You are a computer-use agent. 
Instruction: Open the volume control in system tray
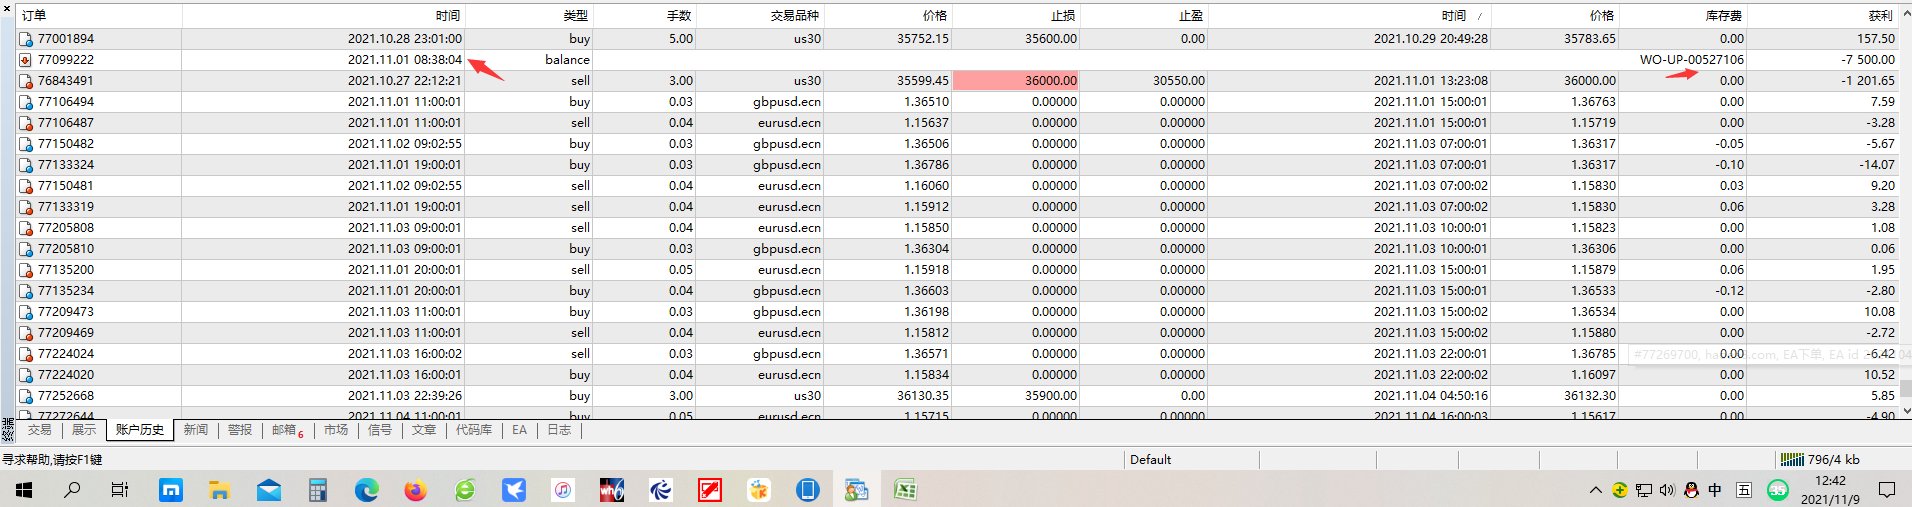tap(1667, 490)
